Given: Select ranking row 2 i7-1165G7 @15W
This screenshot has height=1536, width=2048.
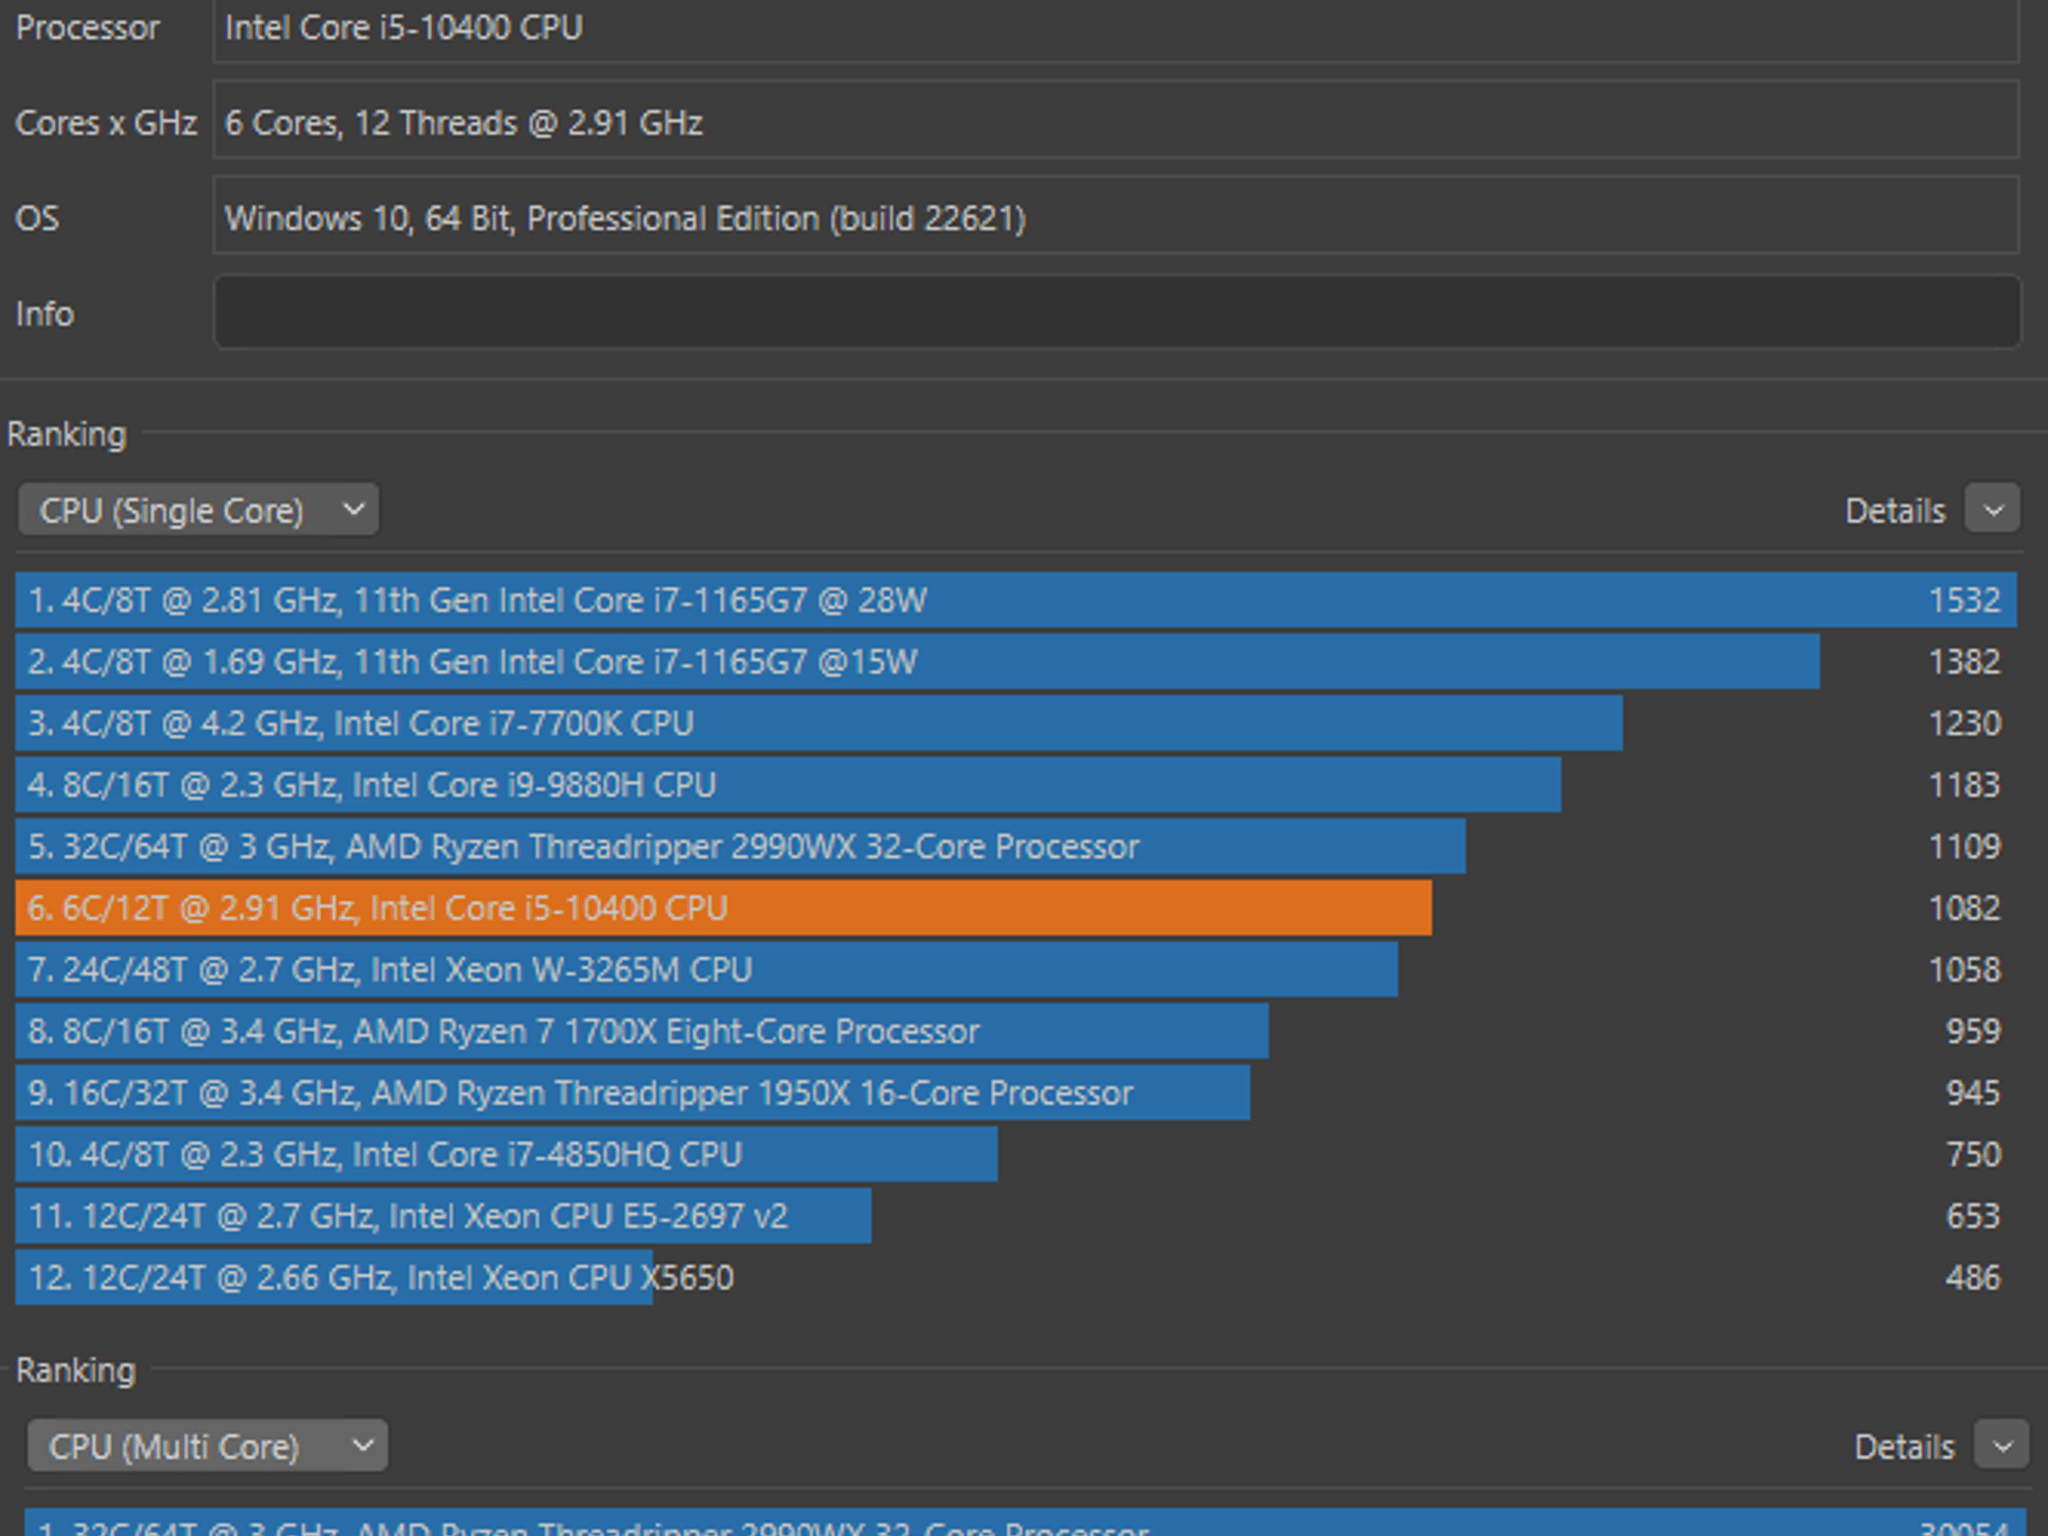Looking at the screenshot, I should (1016, 662).
